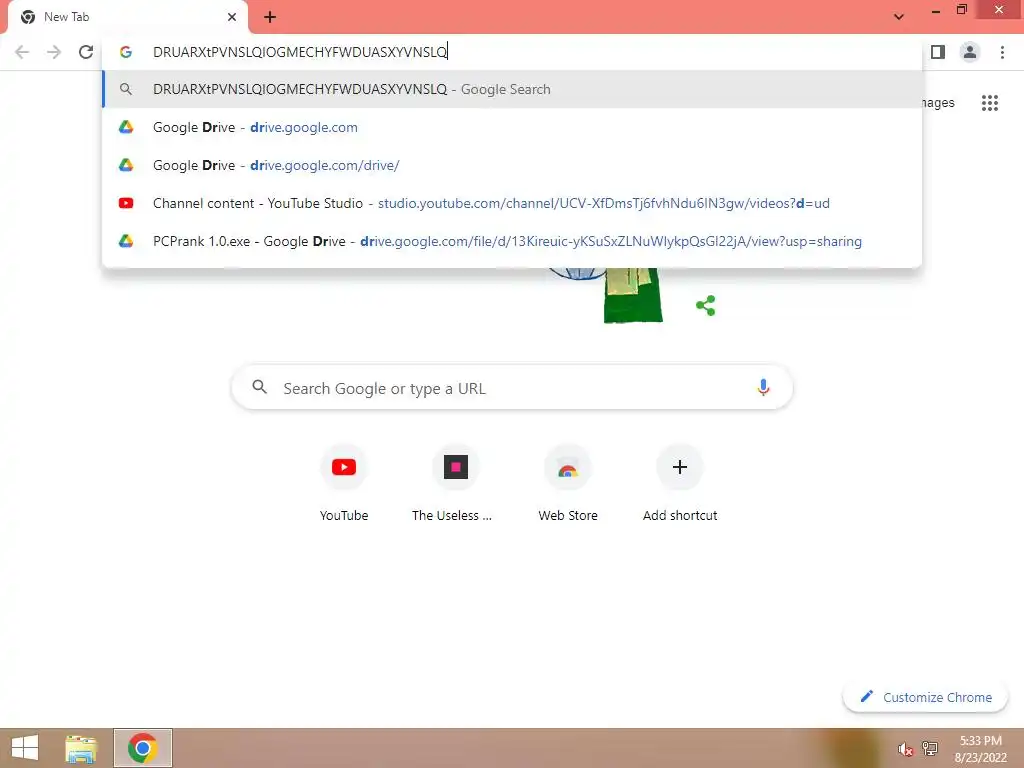Click the Google G icon in the address bar
This screenshot has width=1024, height=768.
tap(126, 52)
